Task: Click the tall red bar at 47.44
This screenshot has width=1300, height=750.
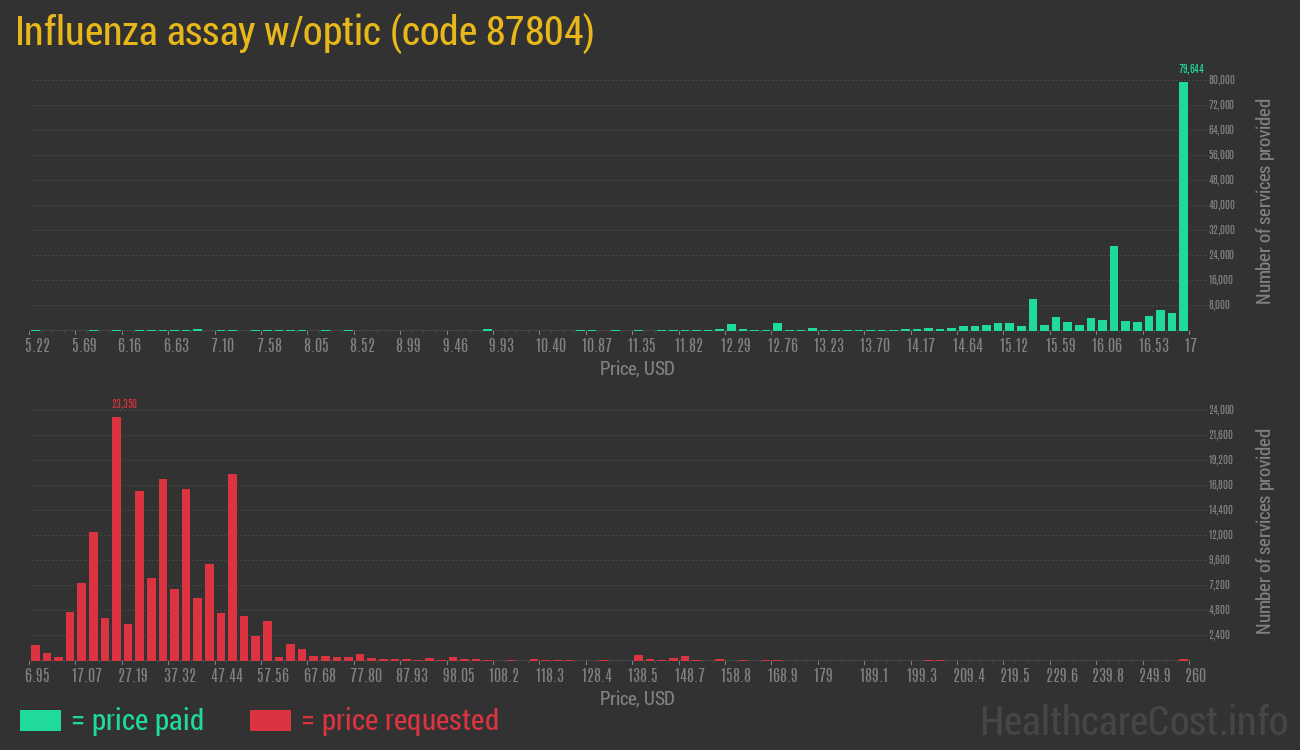Action: tap(232, 566)
